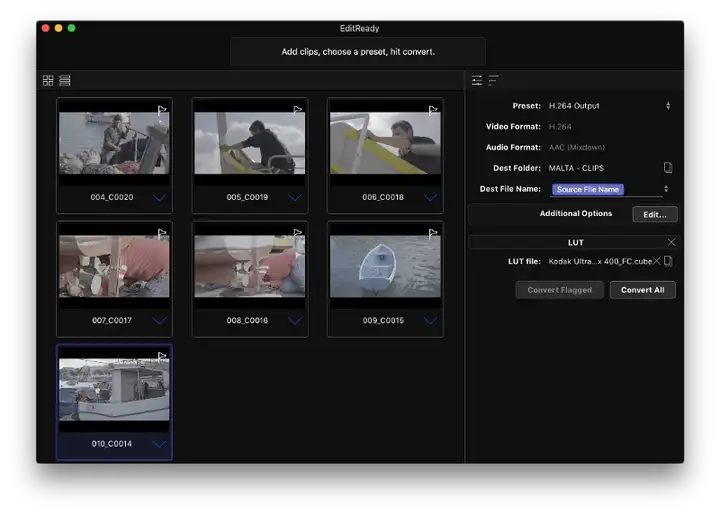The image size is (720, 515).
Task: Toggle flag on clip 009_C0015
Action: pos(433,234)
